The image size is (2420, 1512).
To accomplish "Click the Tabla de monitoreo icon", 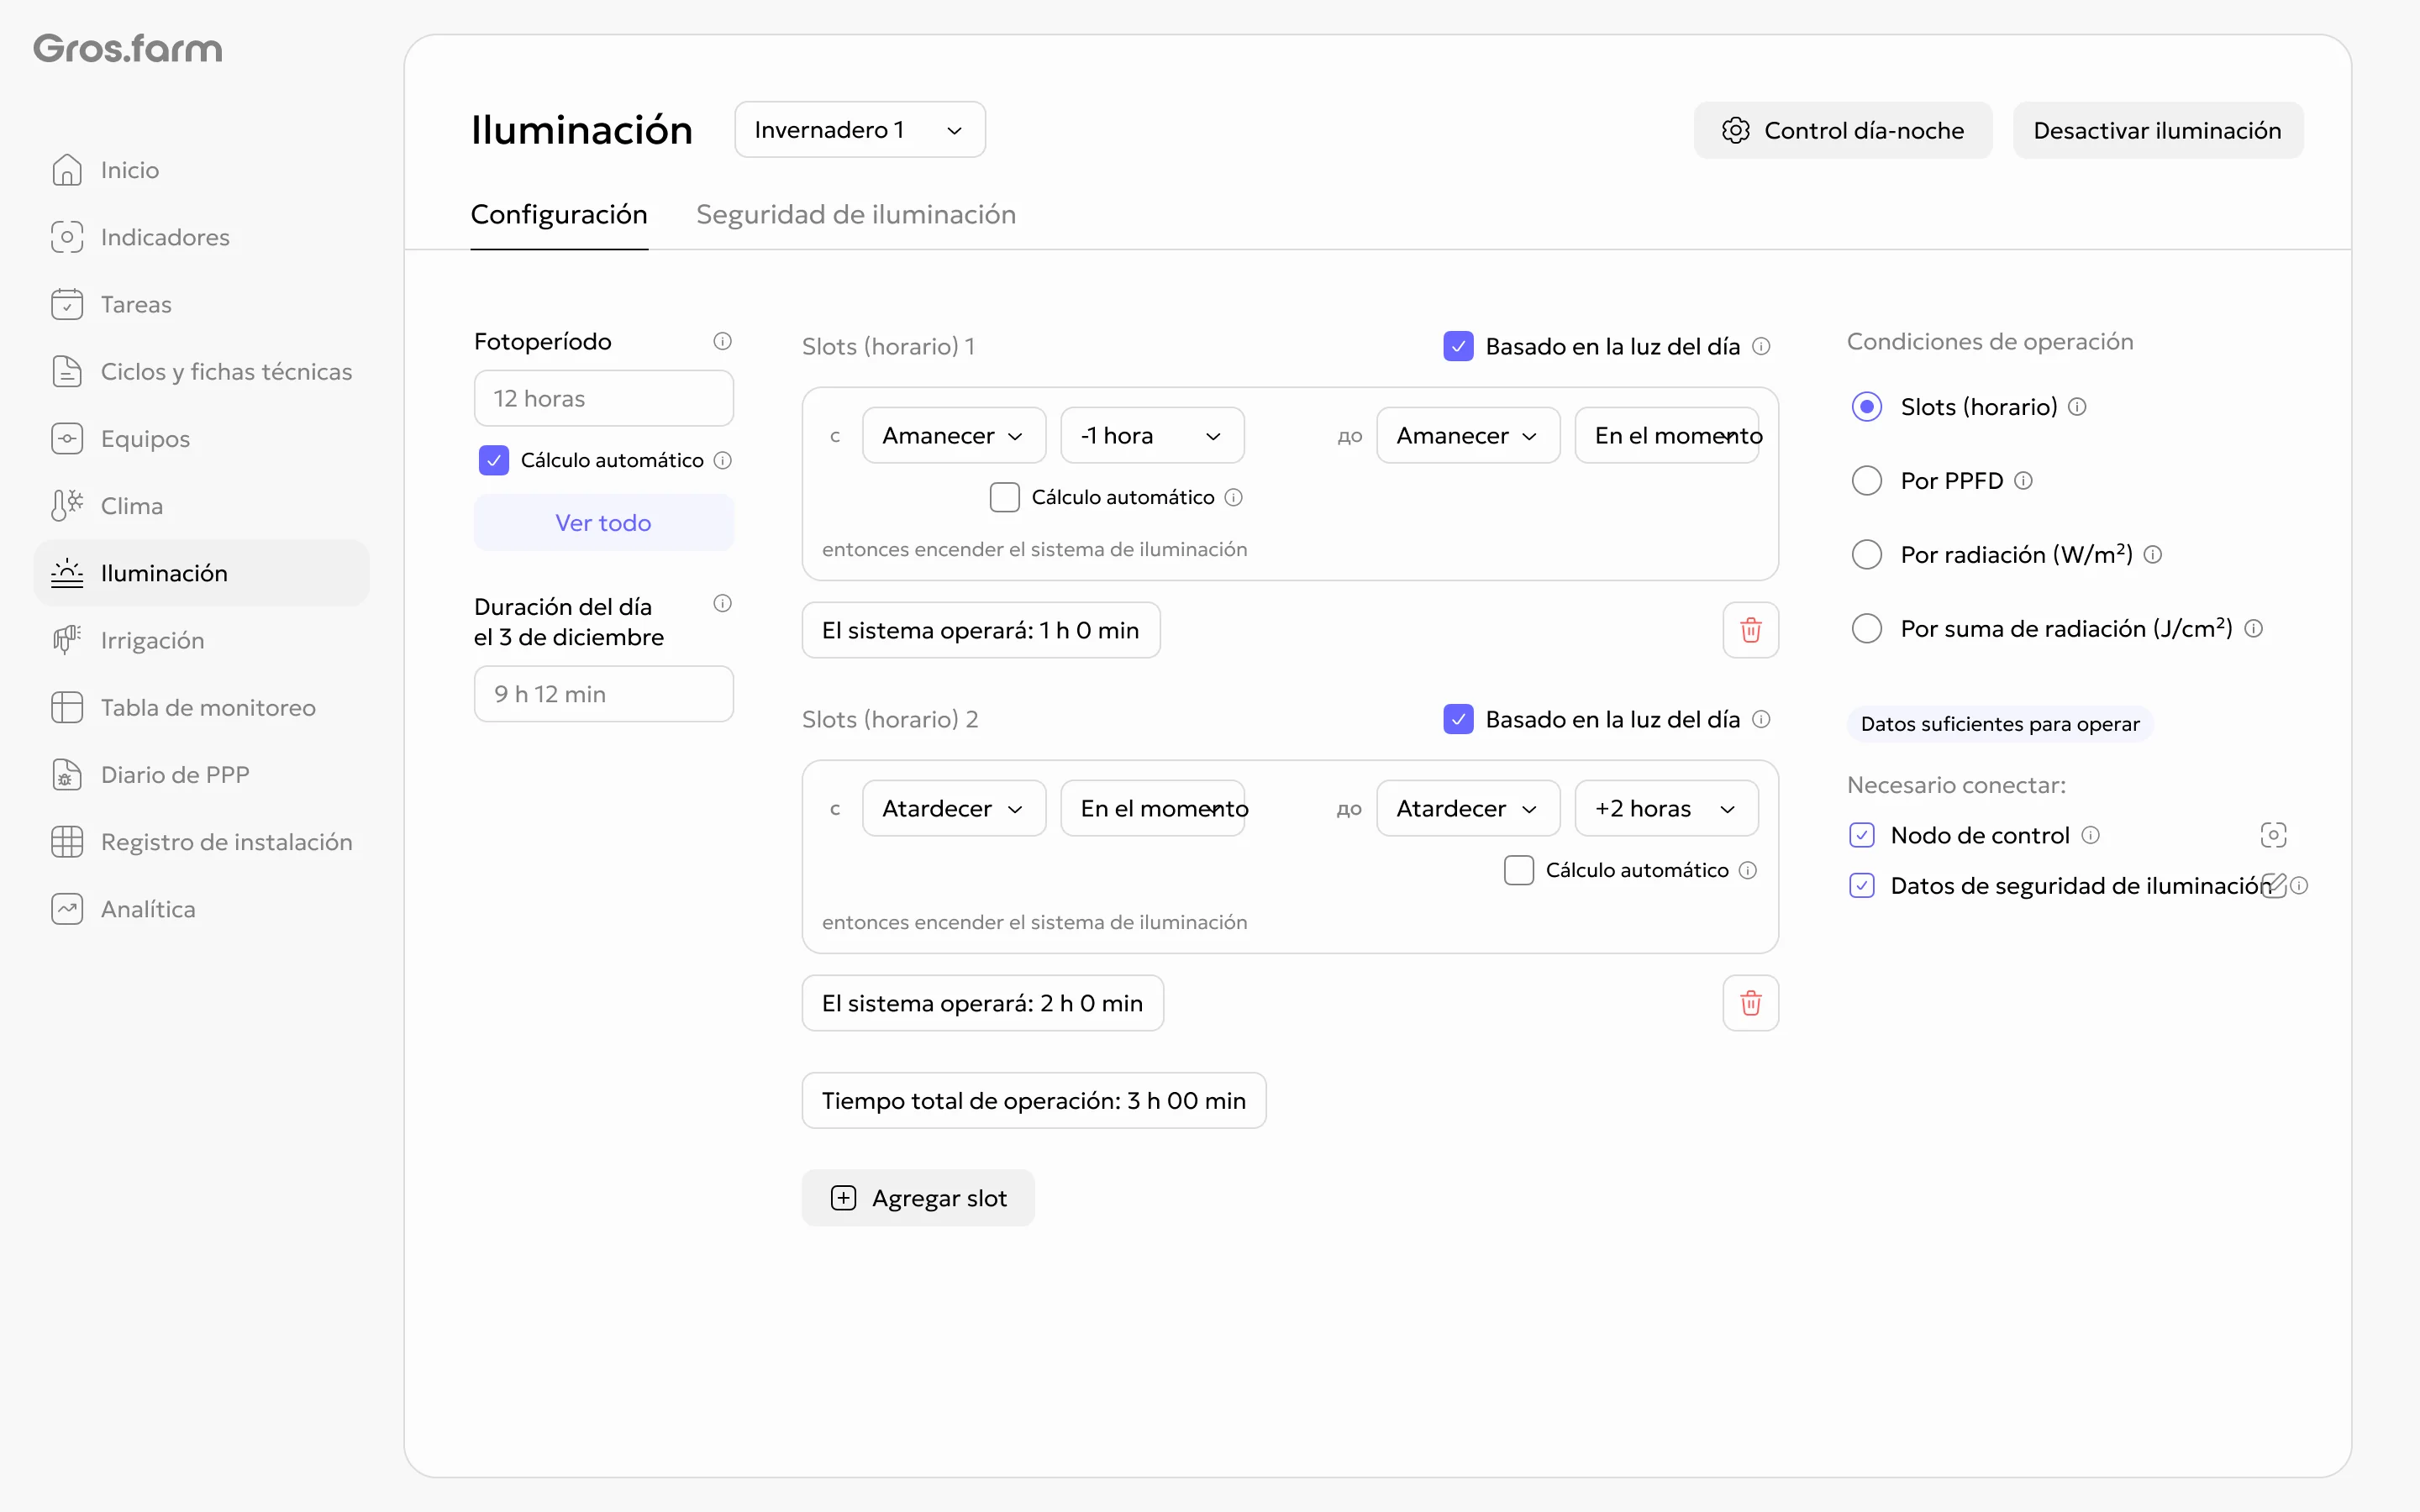I will tap(67, 707).
